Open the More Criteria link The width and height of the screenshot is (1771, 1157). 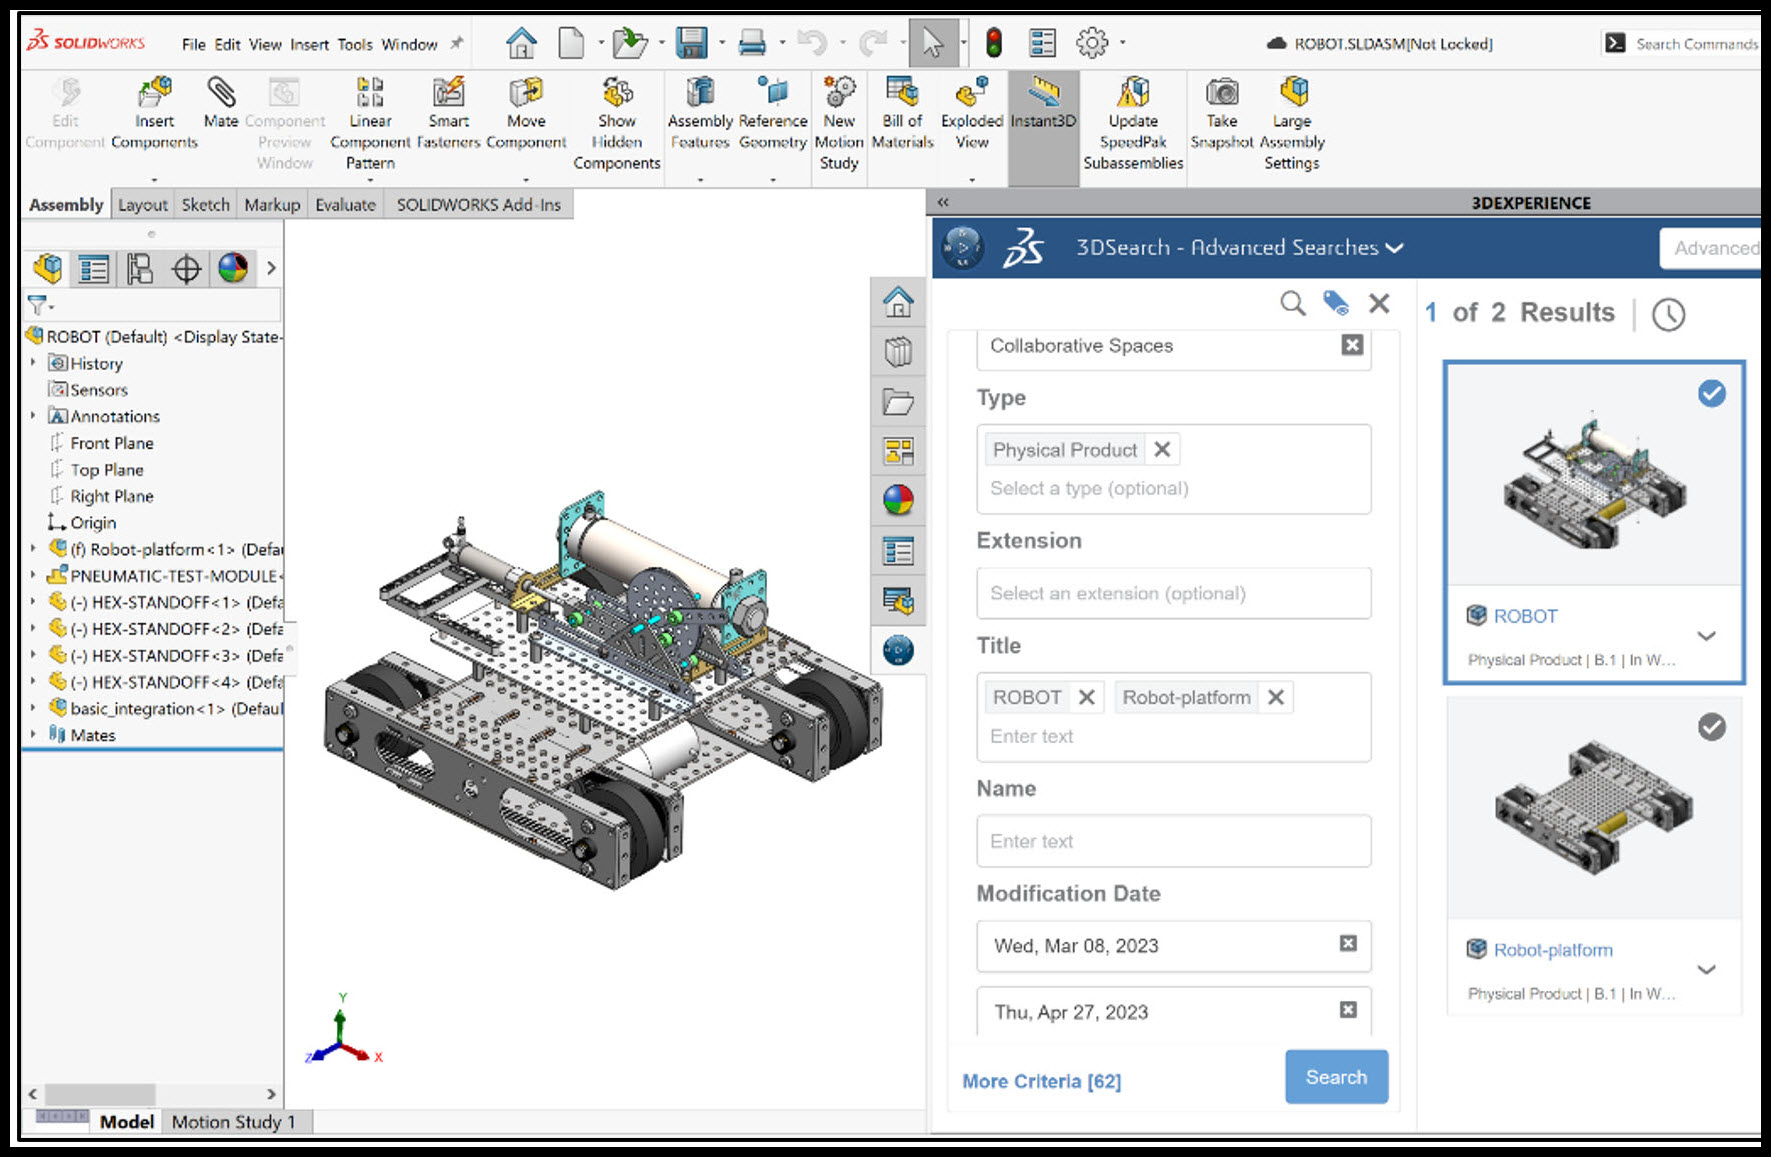pos(1042,1081)
